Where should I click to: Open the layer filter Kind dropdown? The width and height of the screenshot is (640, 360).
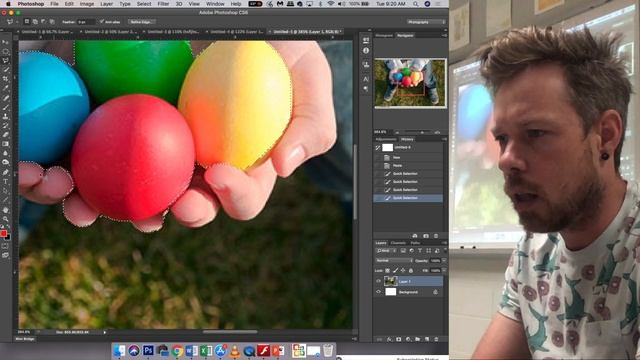click(386, 251)
